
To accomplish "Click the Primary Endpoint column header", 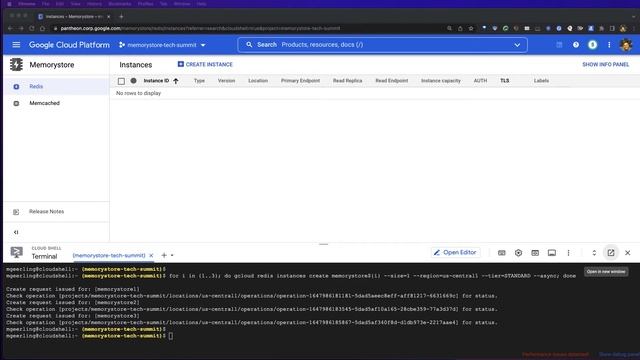I will [x=300, y=81].
